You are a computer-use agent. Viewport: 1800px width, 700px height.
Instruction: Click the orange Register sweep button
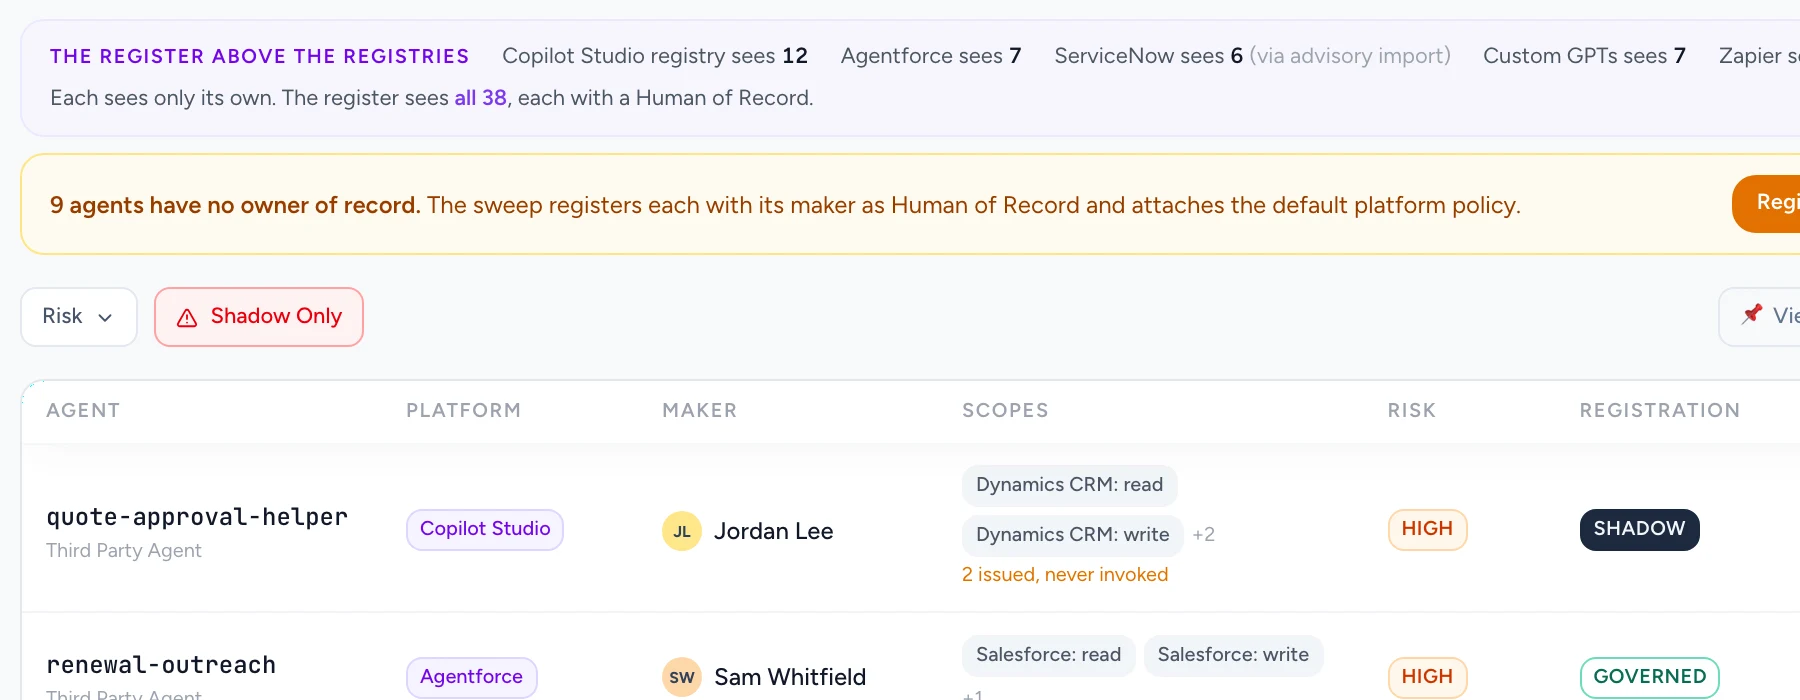coord(1767,204)
